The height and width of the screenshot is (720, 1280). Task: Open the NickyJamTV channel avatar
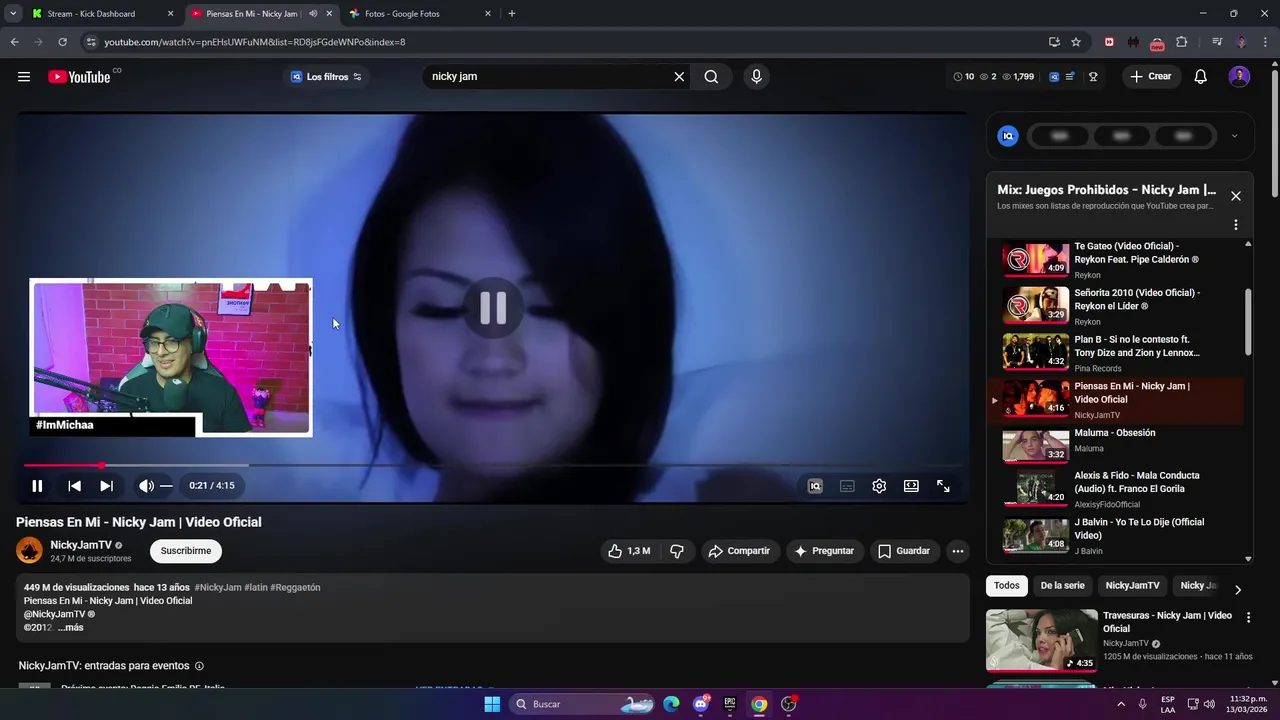29,550
